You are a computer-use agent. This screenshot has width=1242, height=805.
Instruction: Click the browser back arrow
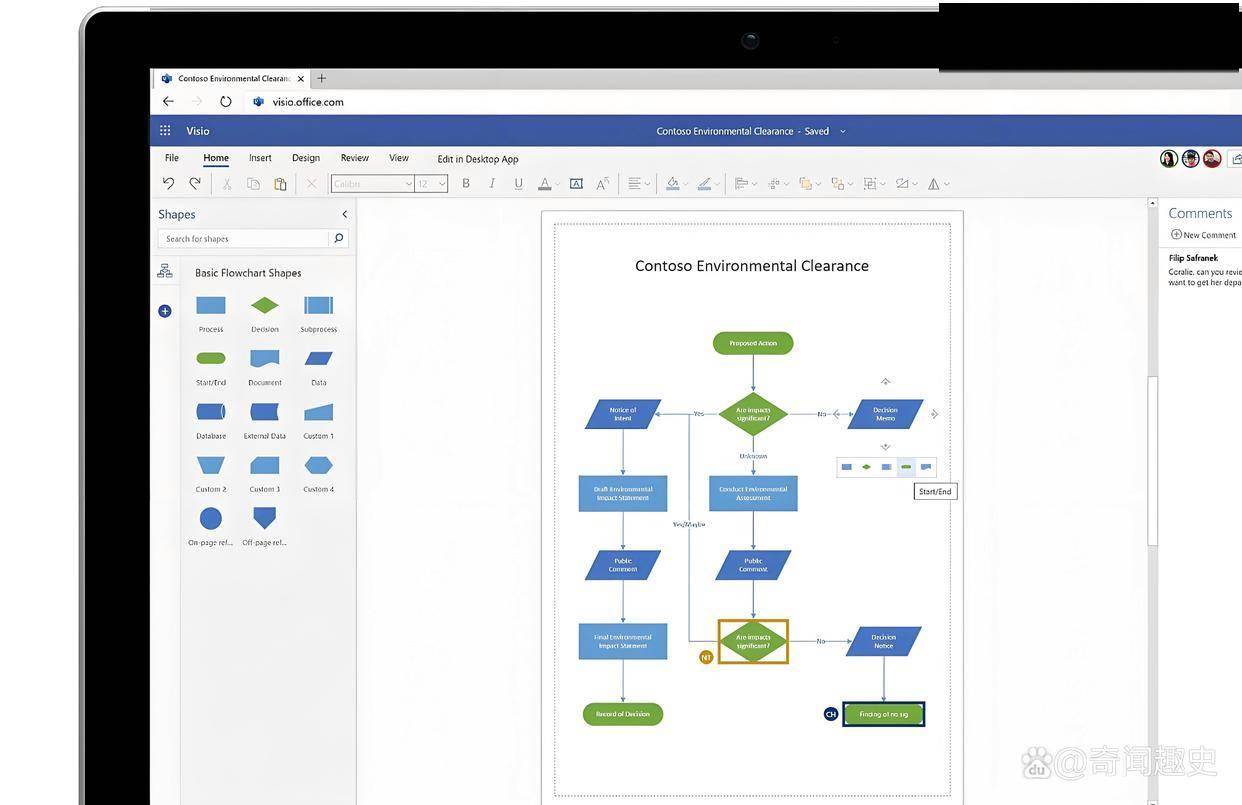click(168, 101)
